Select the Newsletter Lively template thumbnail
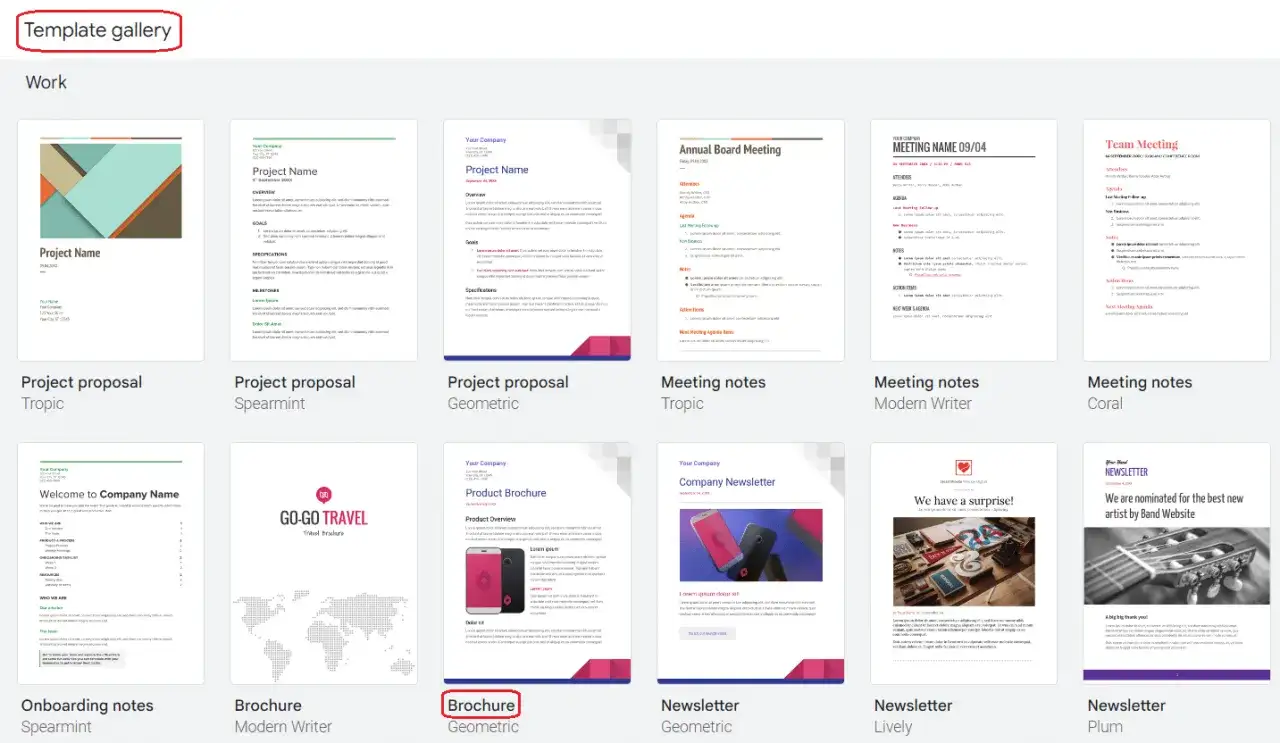Screen dimensions: 1280x743 (x=963, y=563)
